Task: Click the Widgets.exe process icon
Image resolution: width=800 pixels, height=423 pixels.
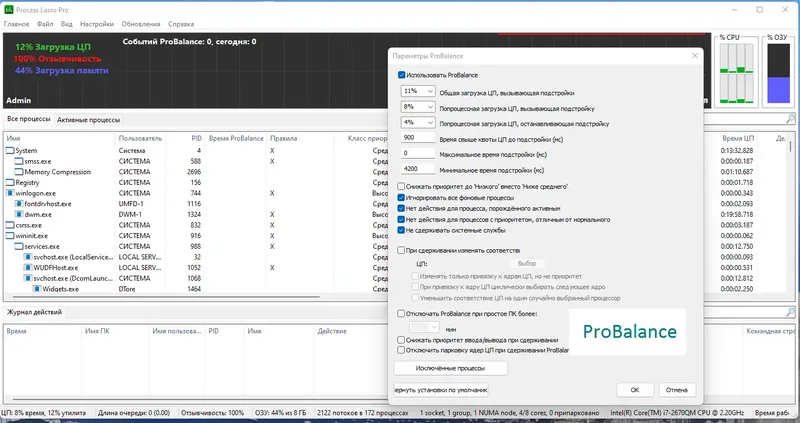Action: point(37,289)
